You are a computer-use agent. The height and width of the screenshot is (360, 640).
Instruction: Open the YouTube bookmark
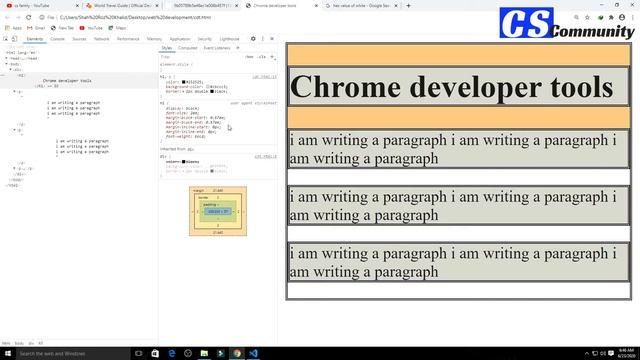pos(91,28)
